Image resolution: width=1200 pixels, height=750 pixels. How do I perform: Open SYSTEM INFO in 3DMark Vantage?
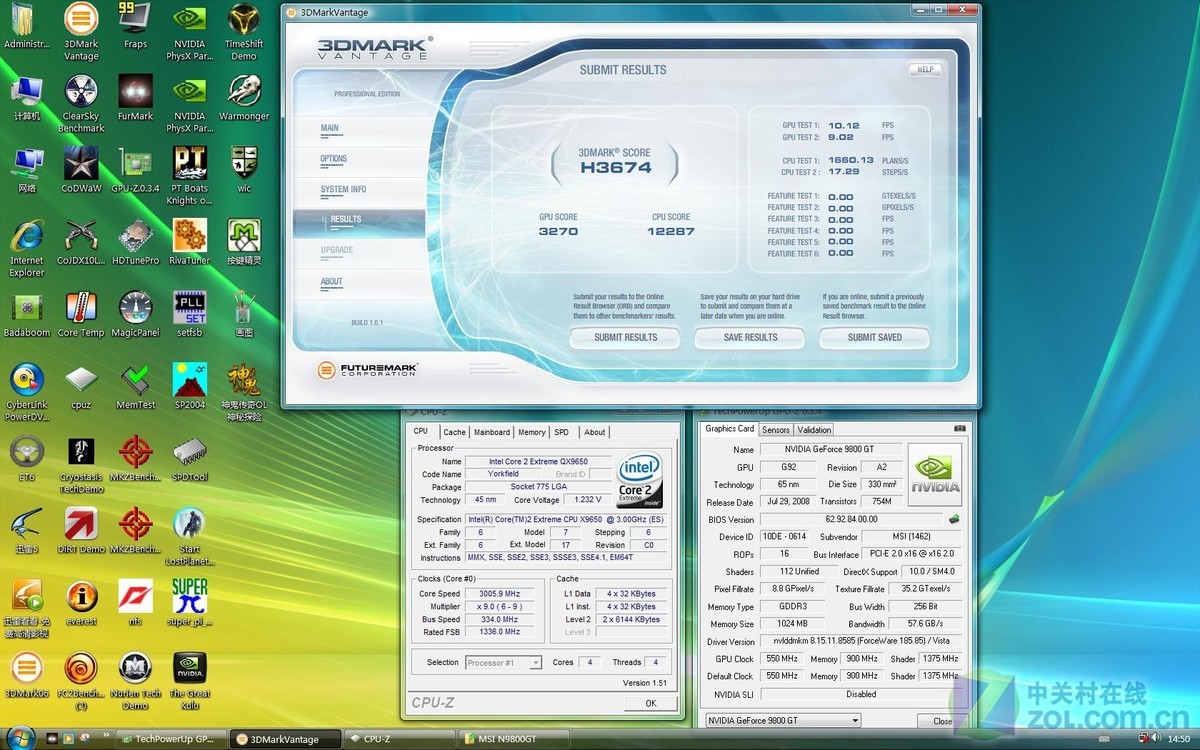(343, 189)
